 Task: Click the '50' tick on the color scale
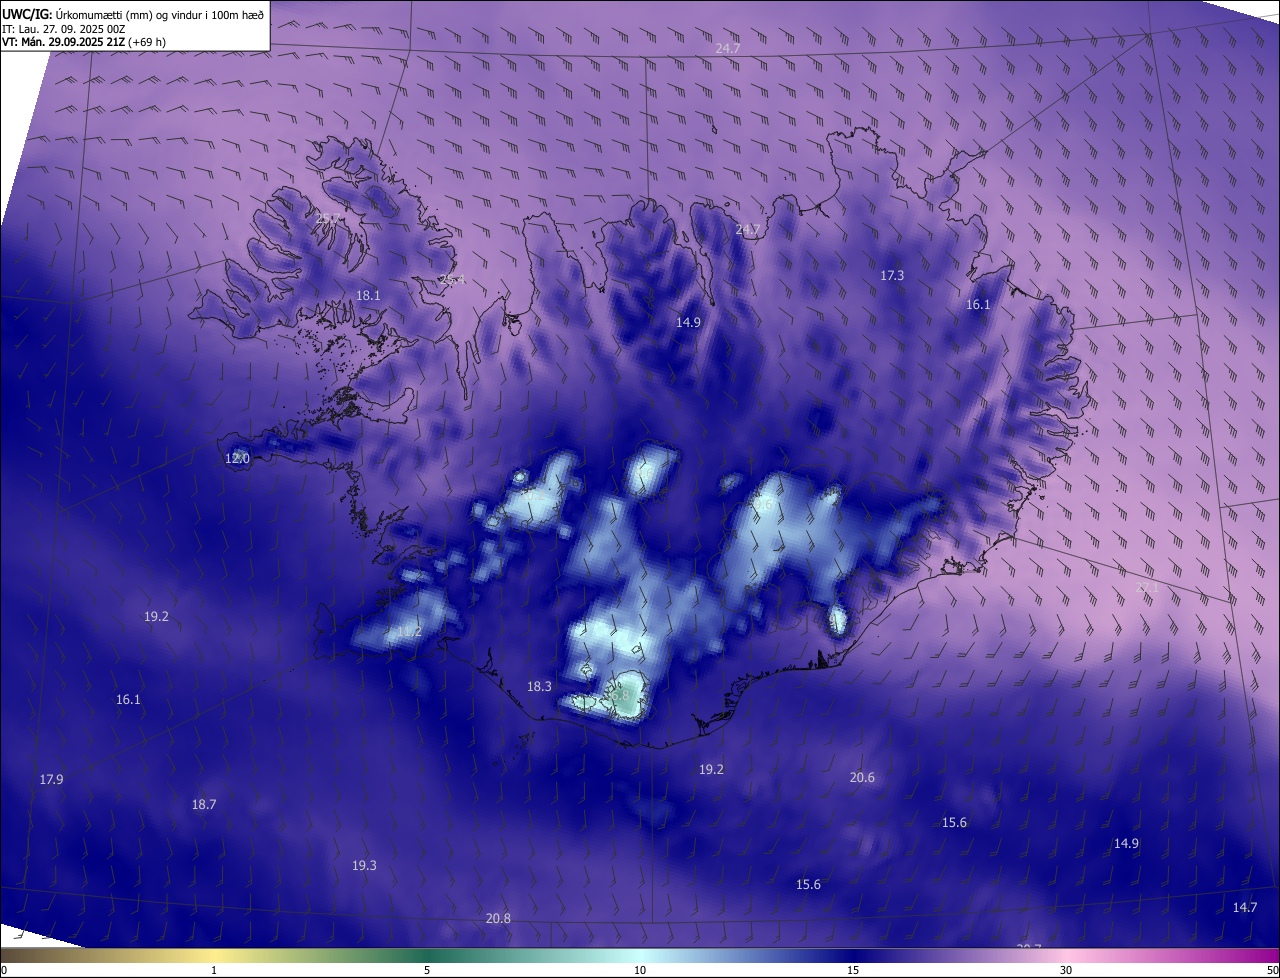(1271, 970)
